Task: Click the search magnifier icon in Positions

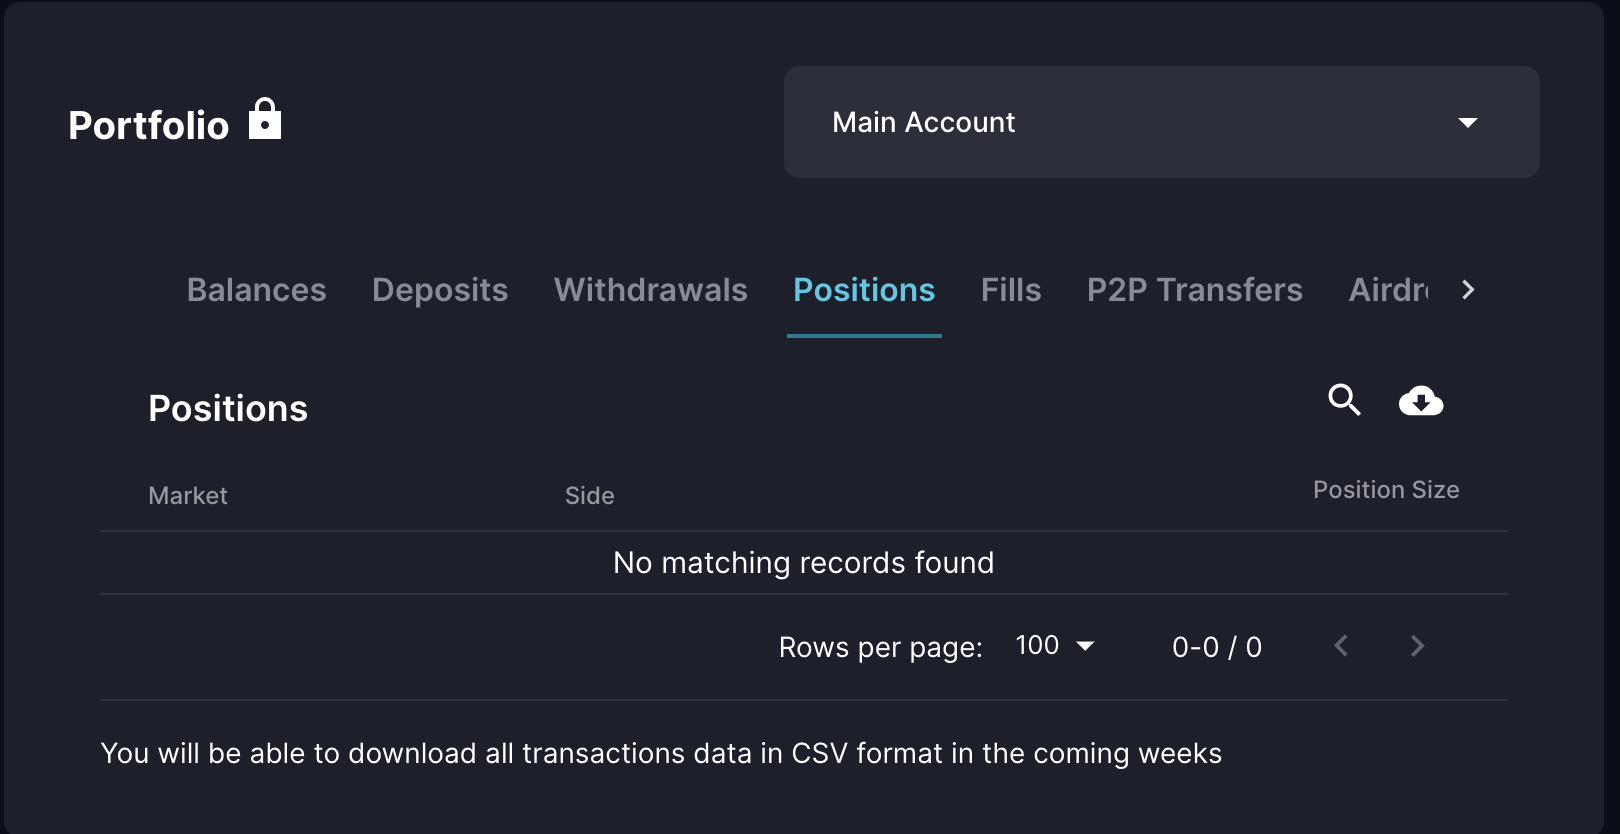Action: 1344,400
